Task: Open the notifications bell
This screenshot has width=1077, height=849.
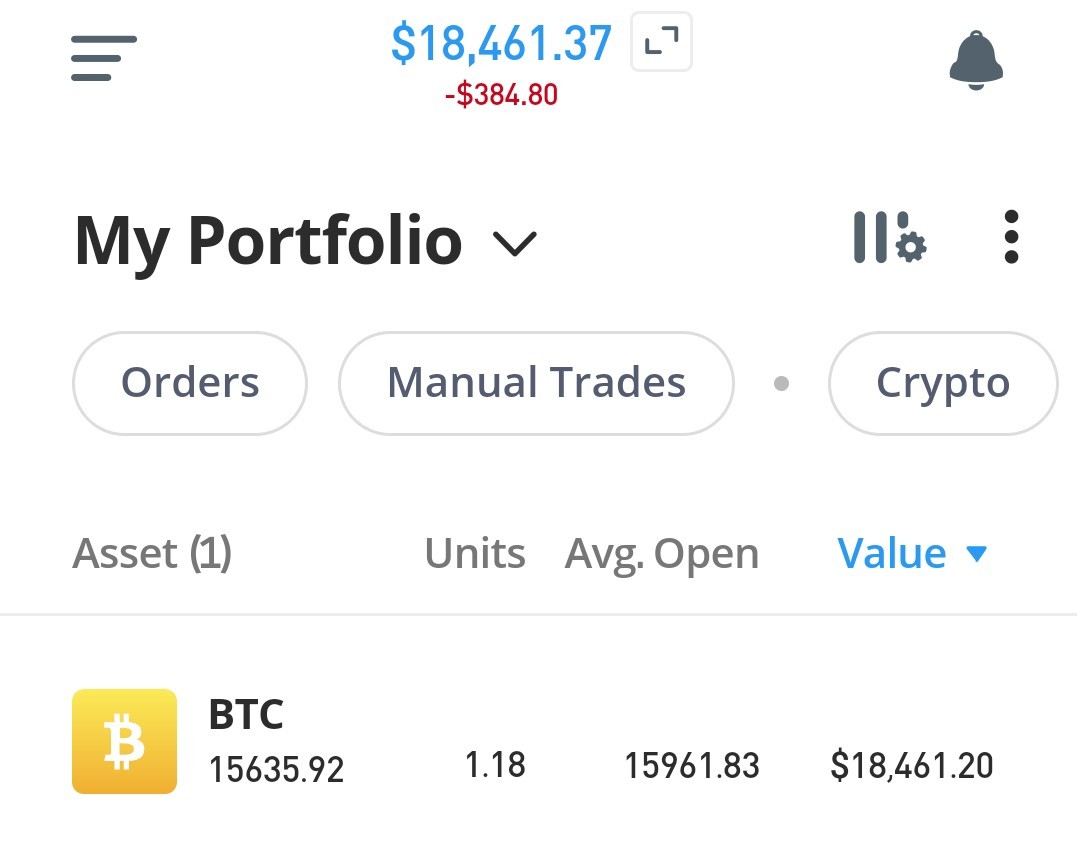Action: (x=976, y=60)
